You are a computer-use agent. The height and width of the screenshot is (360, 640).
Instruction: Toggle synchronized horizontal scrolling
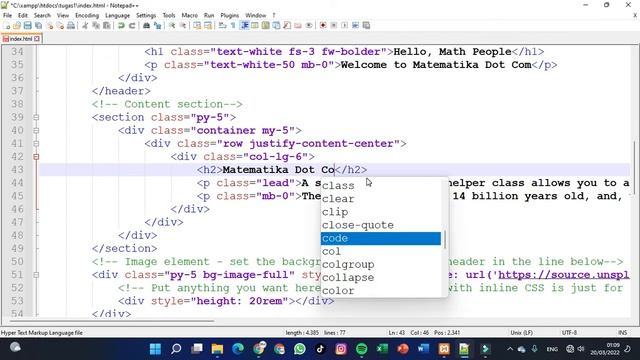pos(208,25)
